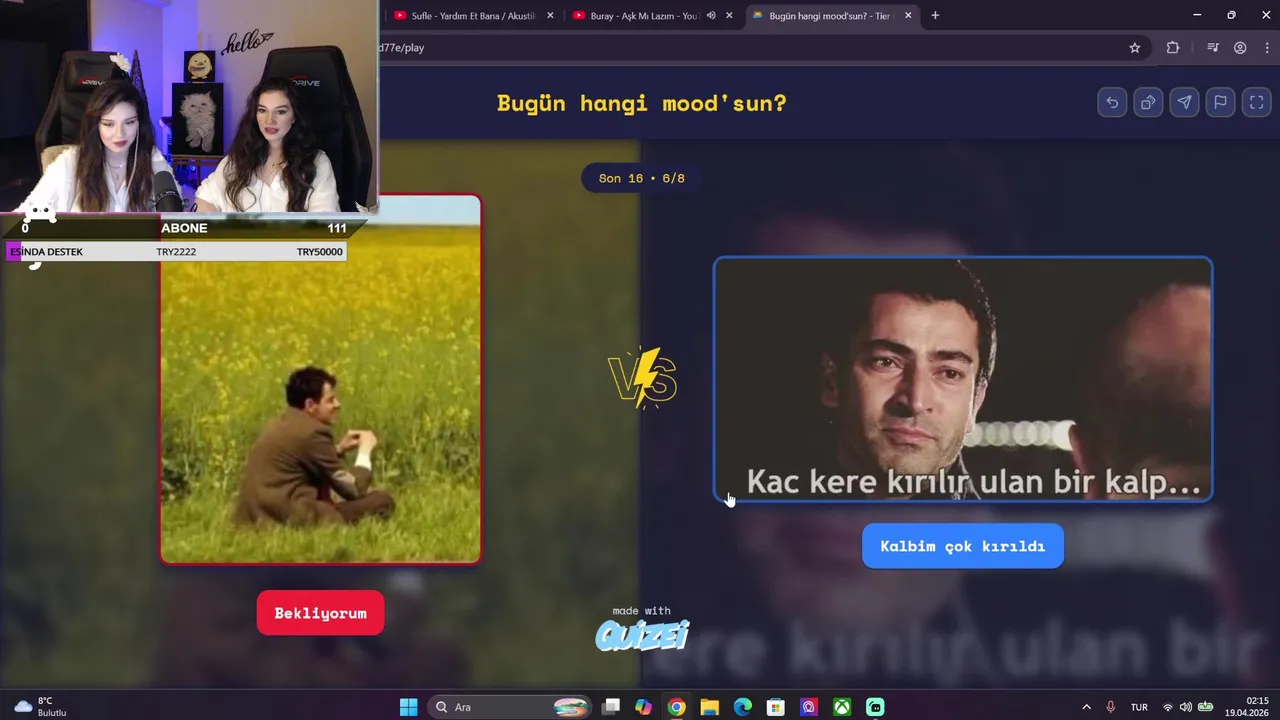Click the flag report icon
This screenshot has width=1280, height=720.
pyautogui.click(x=1220, y=103)
